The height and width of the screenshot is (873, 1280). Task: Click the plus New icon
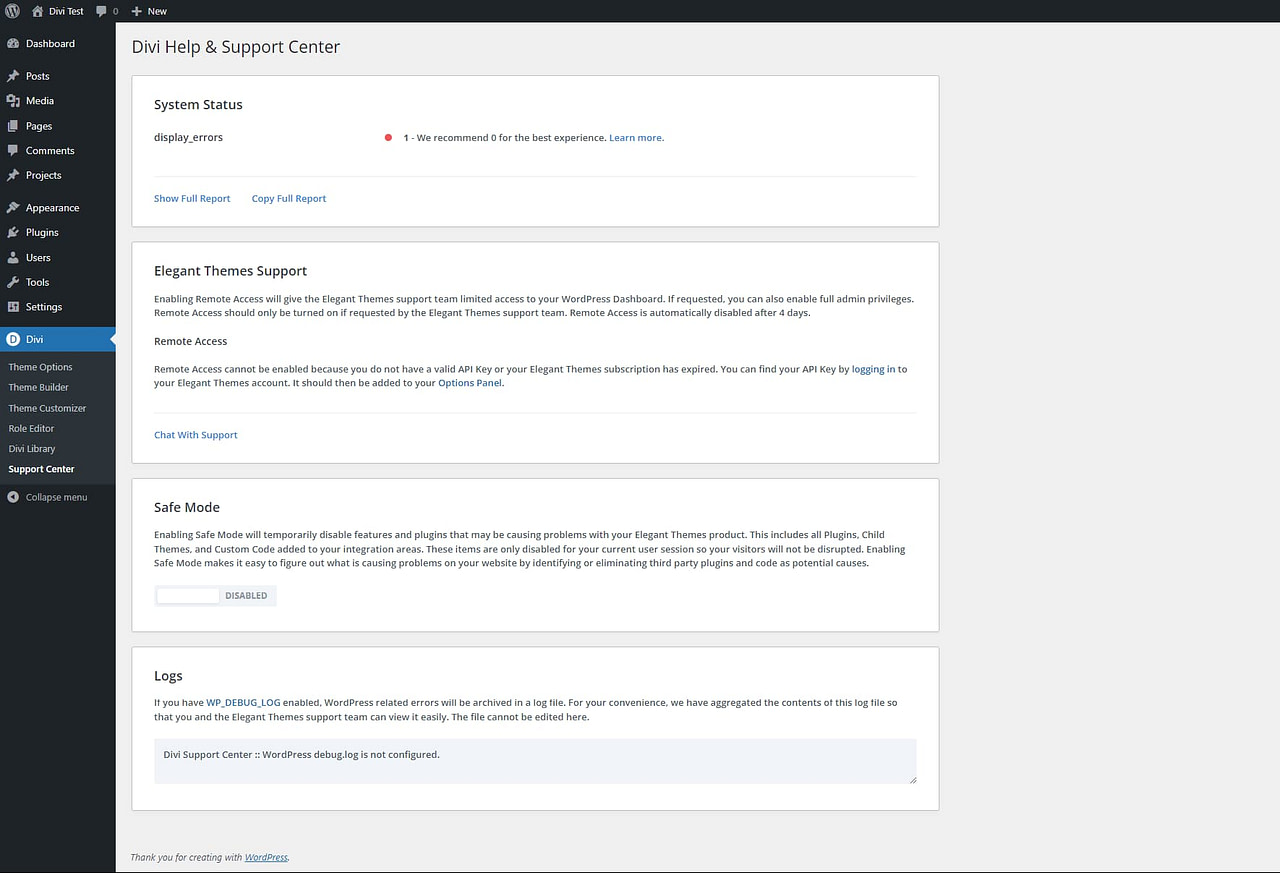tap(137, 11)
